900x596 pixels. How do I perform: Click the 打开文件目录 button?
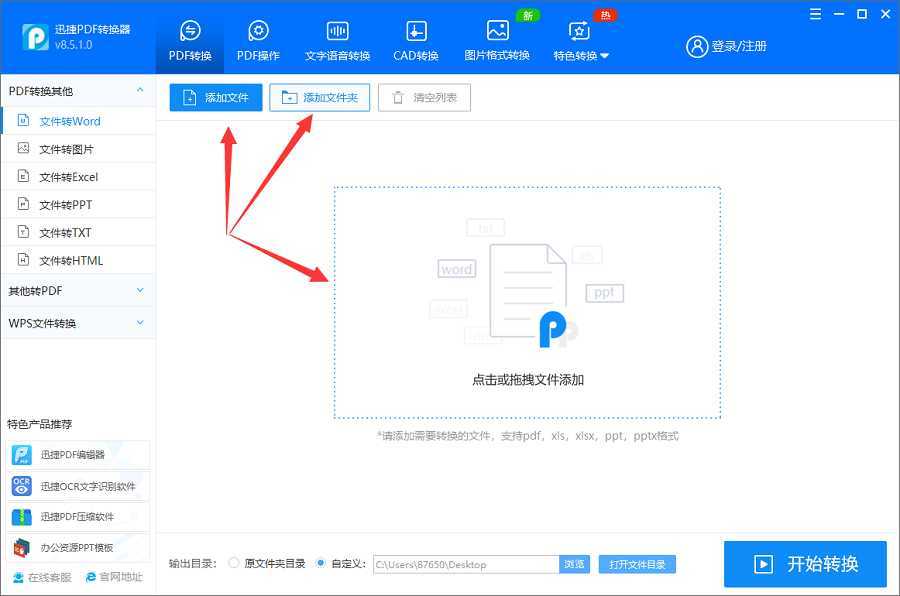point(637,564)
